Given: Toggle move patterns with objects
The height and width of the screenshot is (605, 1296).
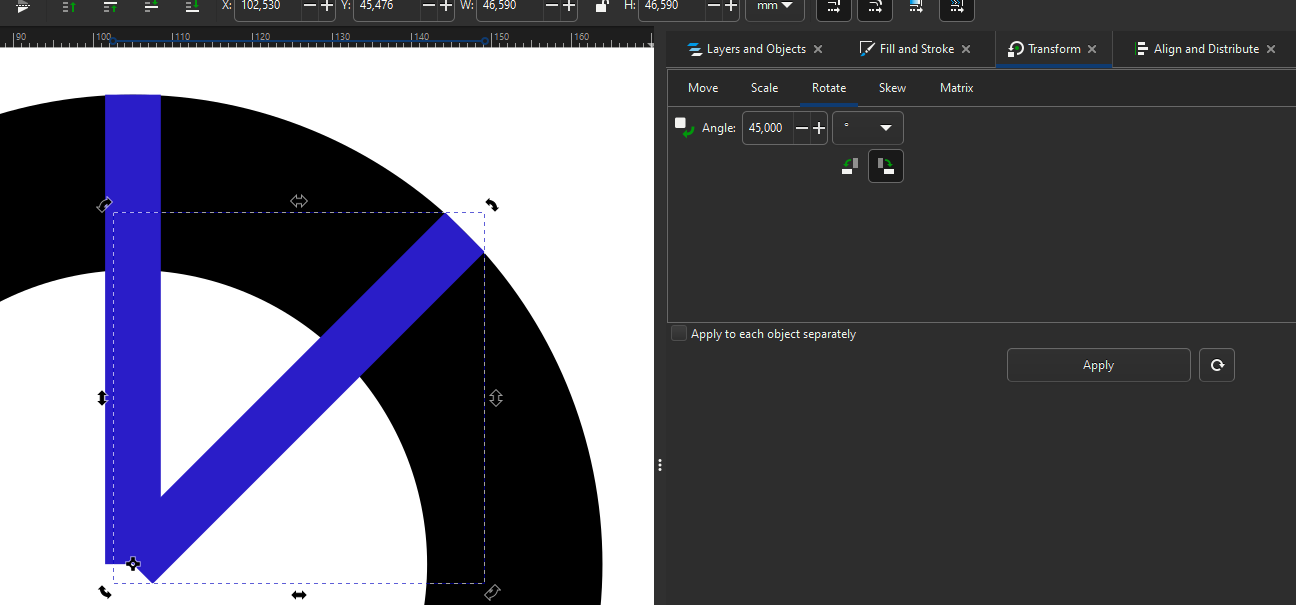Looking at the screenshot, I should 957,7.
